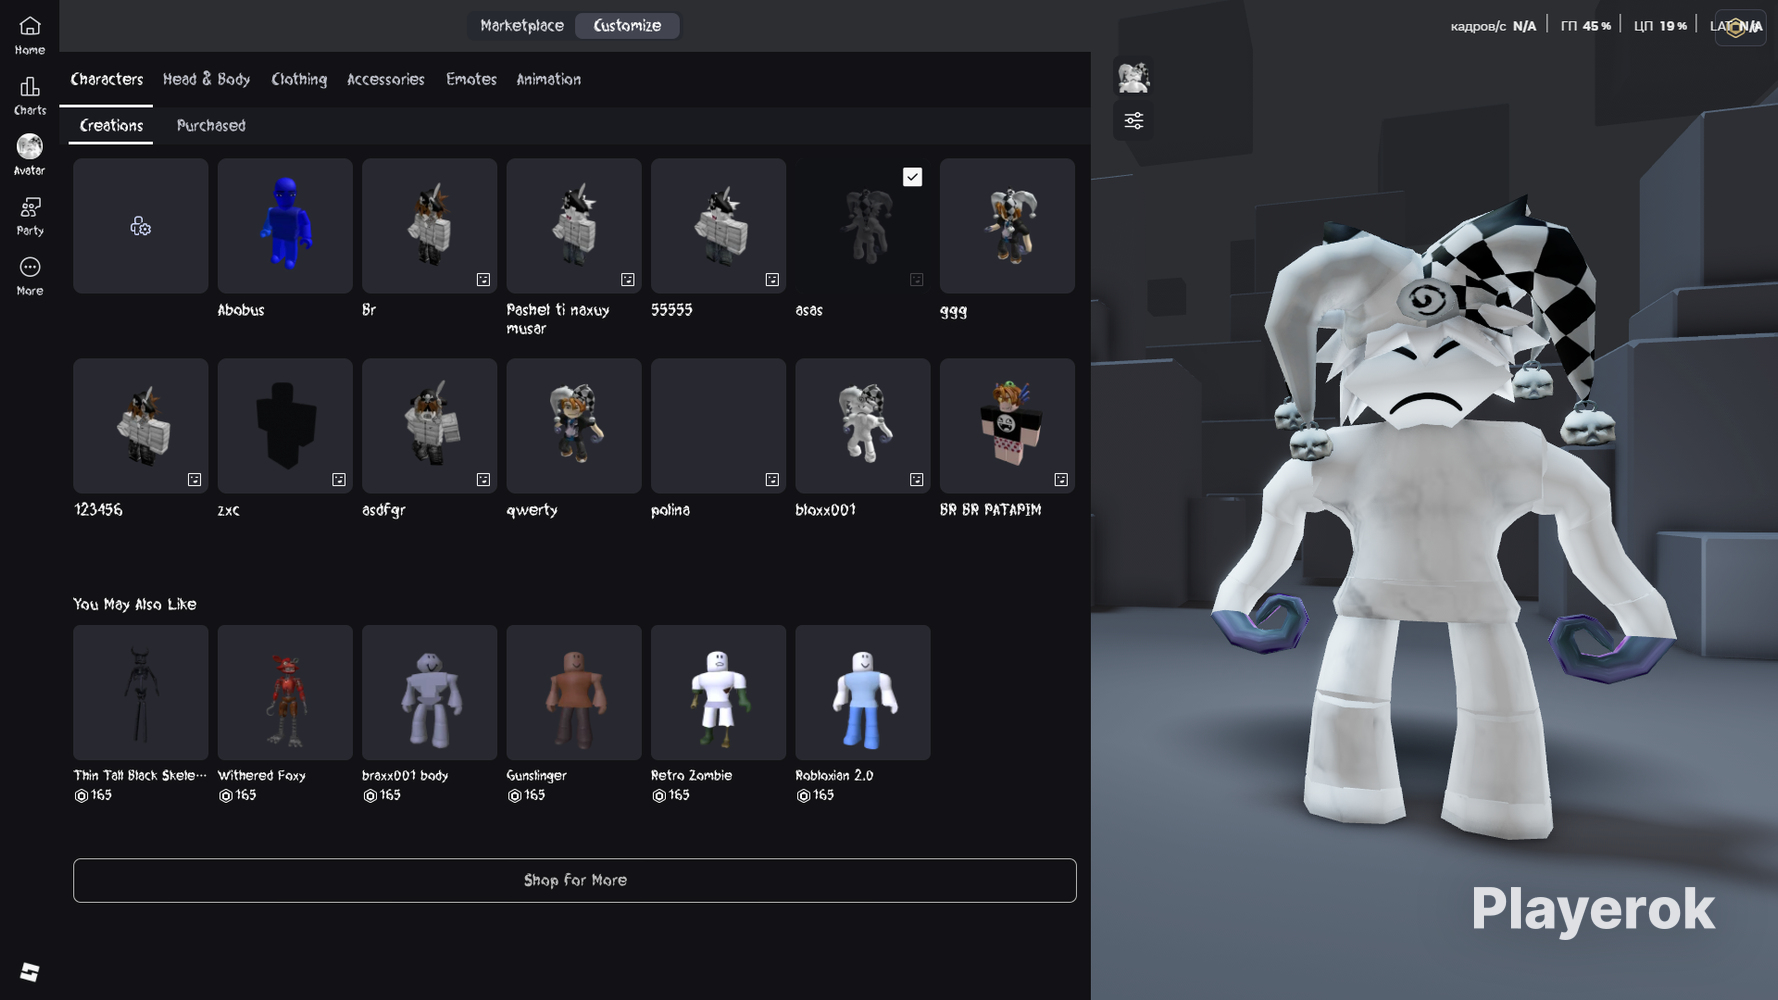Select the Customize tab
The height and width of the screenshot is (1000, 1778).
[627, 26]
